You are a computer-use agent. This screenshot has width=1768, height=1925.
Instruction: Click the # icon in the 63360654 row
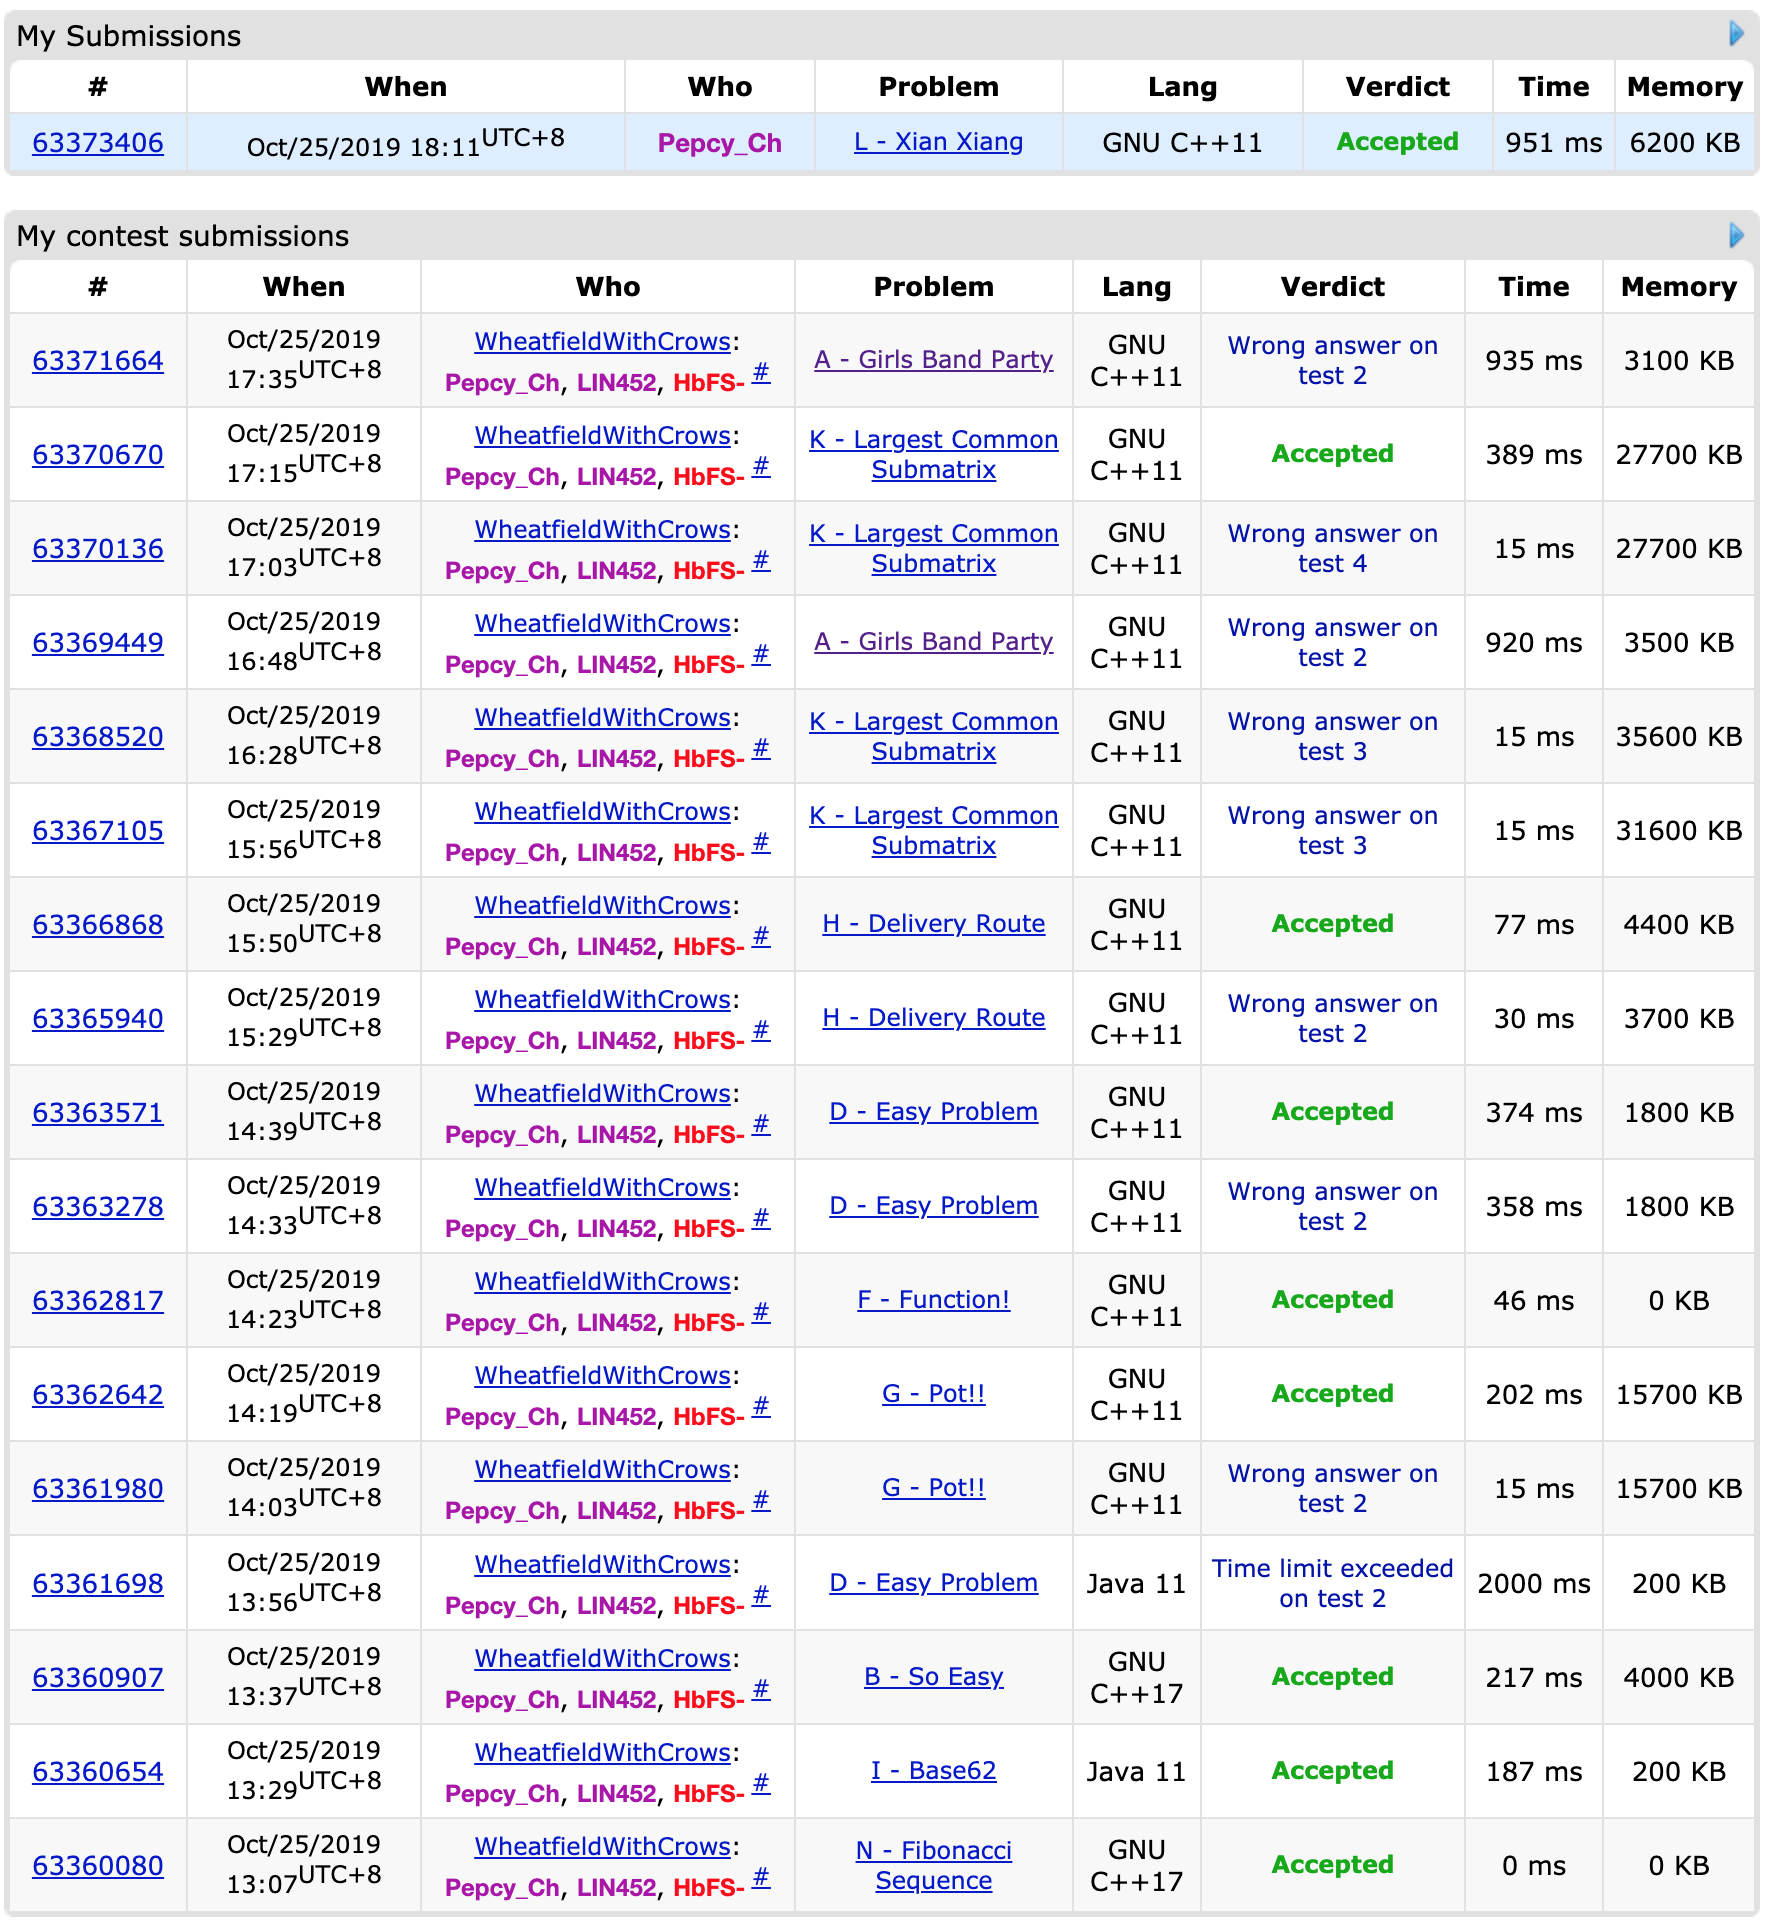coord(761,1784)
